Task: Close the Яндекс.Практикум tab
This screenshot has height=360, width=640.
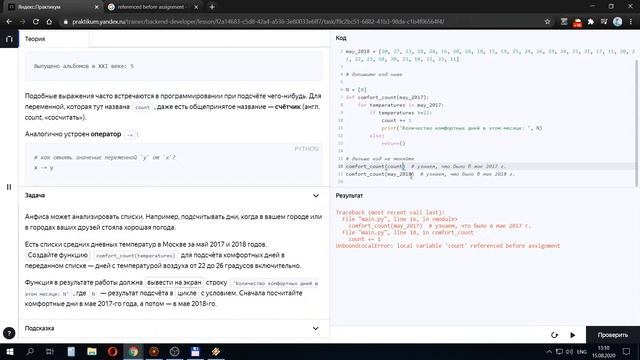Action: (x=96, y=7)
